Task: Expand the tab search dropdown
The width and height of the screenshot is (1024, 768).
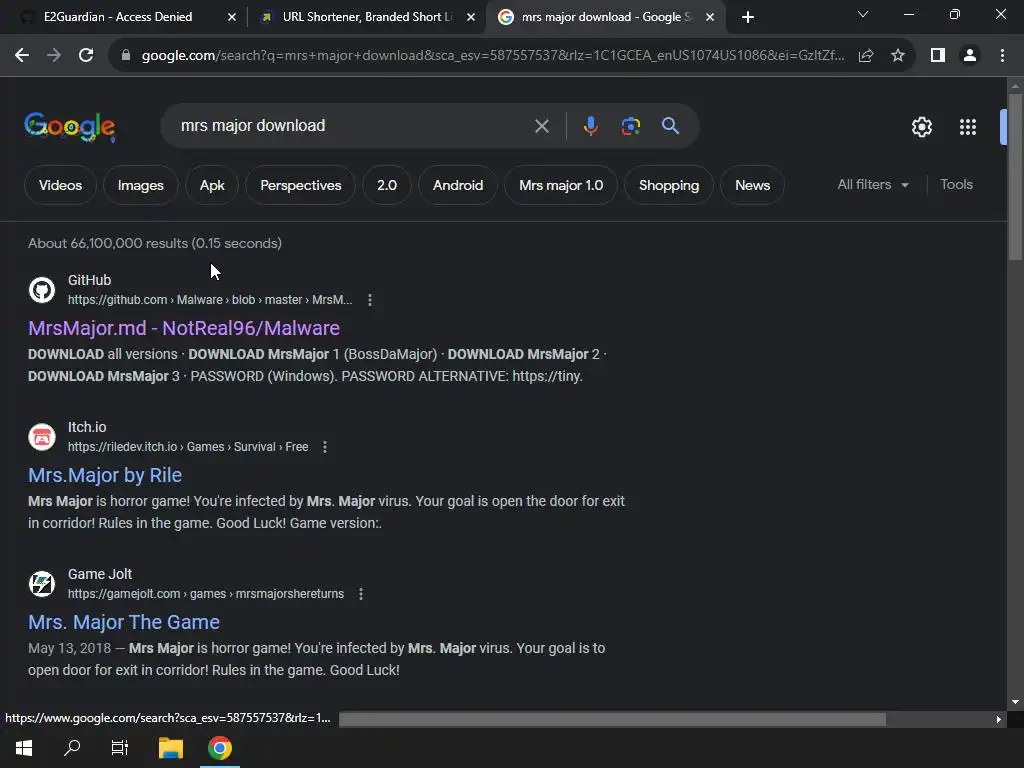Action: 863,14
